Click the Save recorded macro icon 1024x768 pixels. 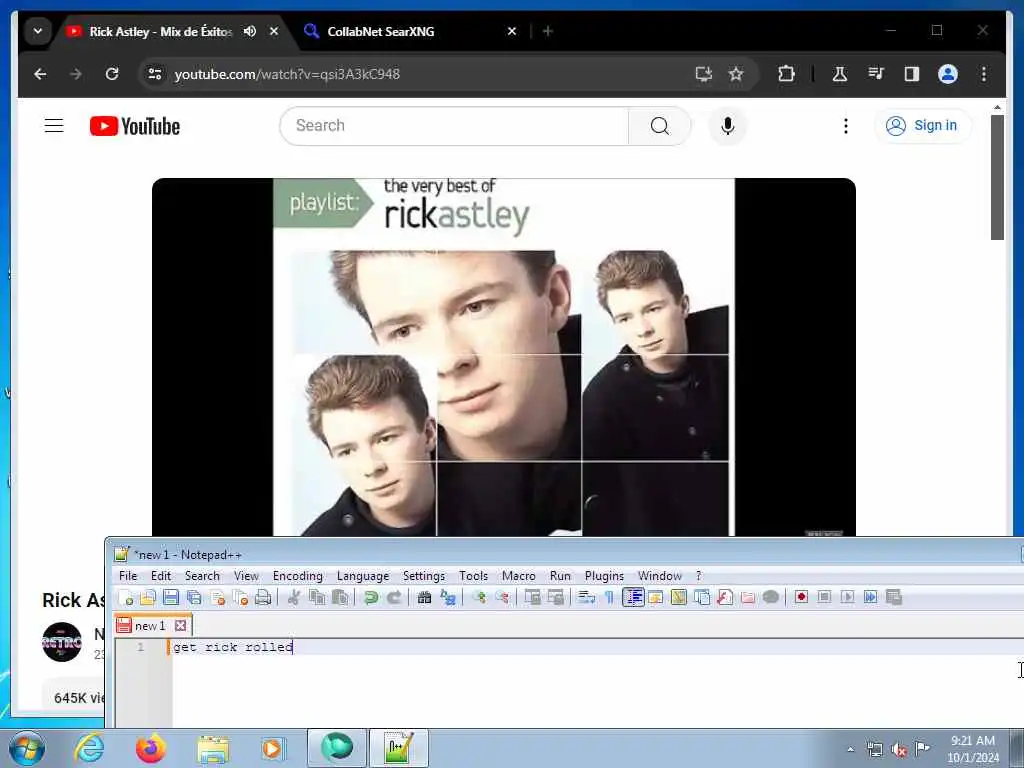tap(894, 597)
